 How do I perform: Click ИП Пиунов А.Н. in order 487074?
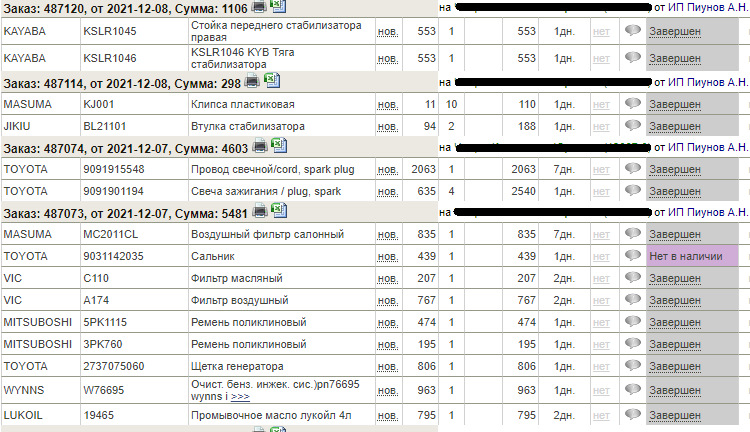708,147
